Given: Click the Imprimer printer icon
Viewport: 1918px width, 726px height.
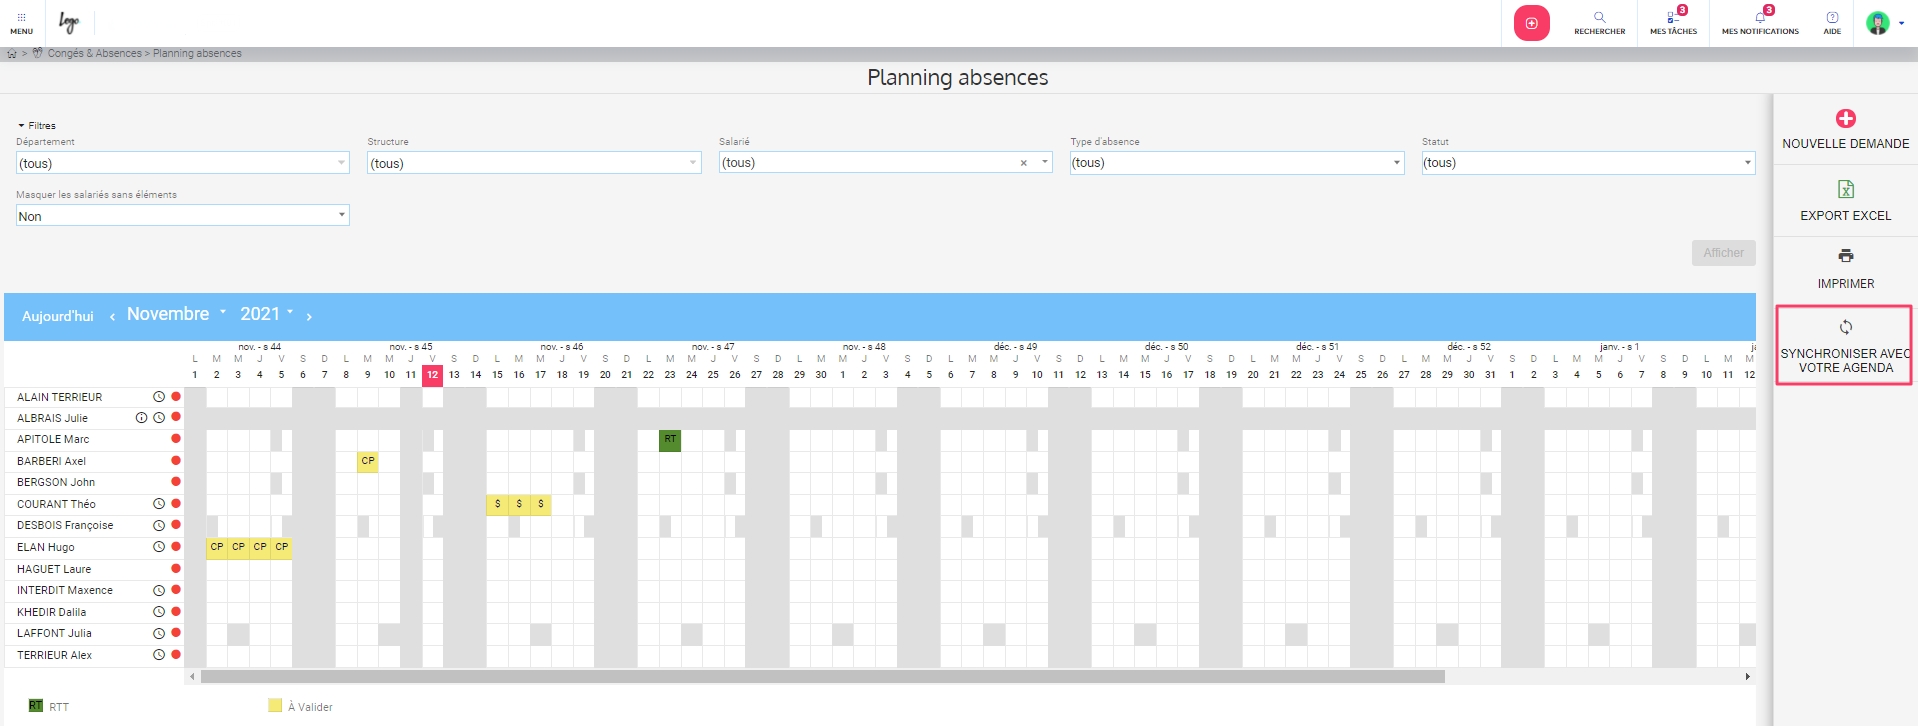Looking at the screenshot, I should (x=1845, y=256).
